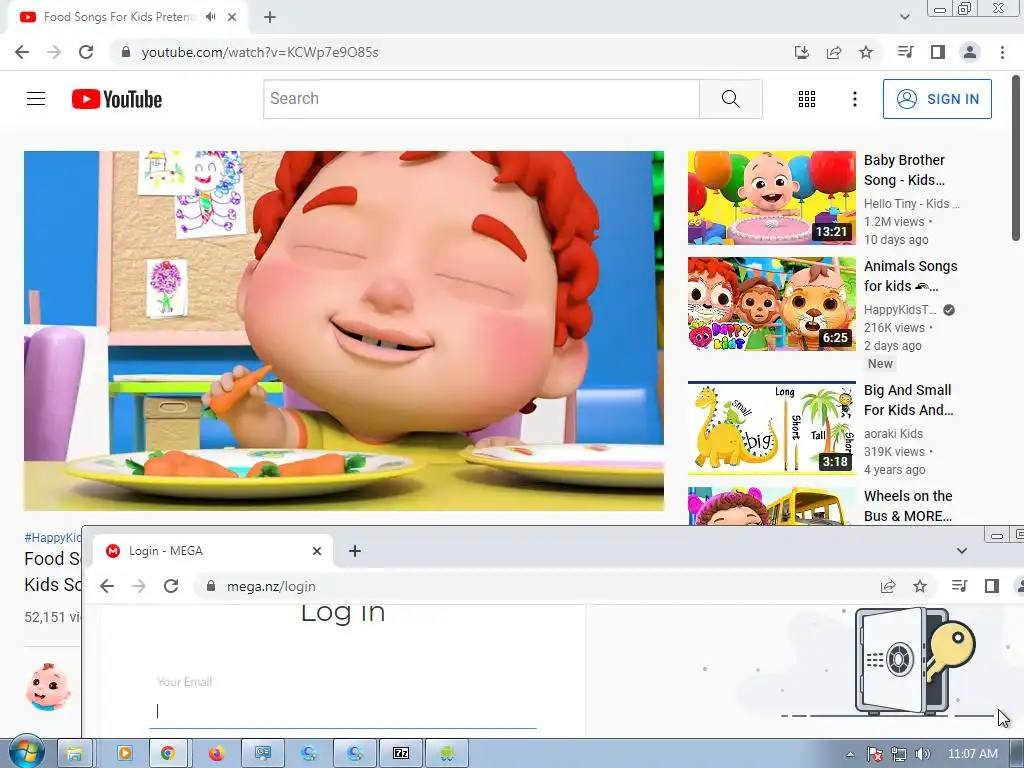Screen dimensions: 1024x768
Task: Click the SIGN IN button on YouTube
Action: 937,99
